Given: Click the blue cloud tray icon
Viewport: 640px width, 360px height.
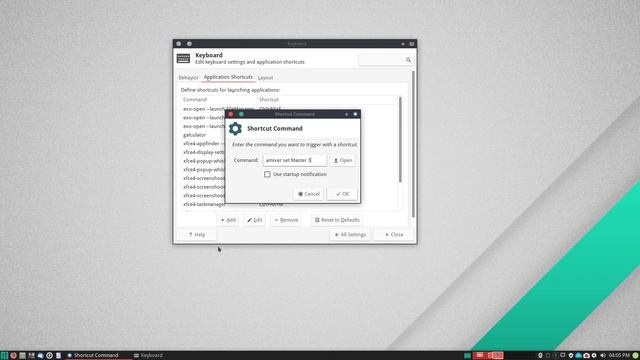Looking at the screenshot, I should (x=578, y=356).
